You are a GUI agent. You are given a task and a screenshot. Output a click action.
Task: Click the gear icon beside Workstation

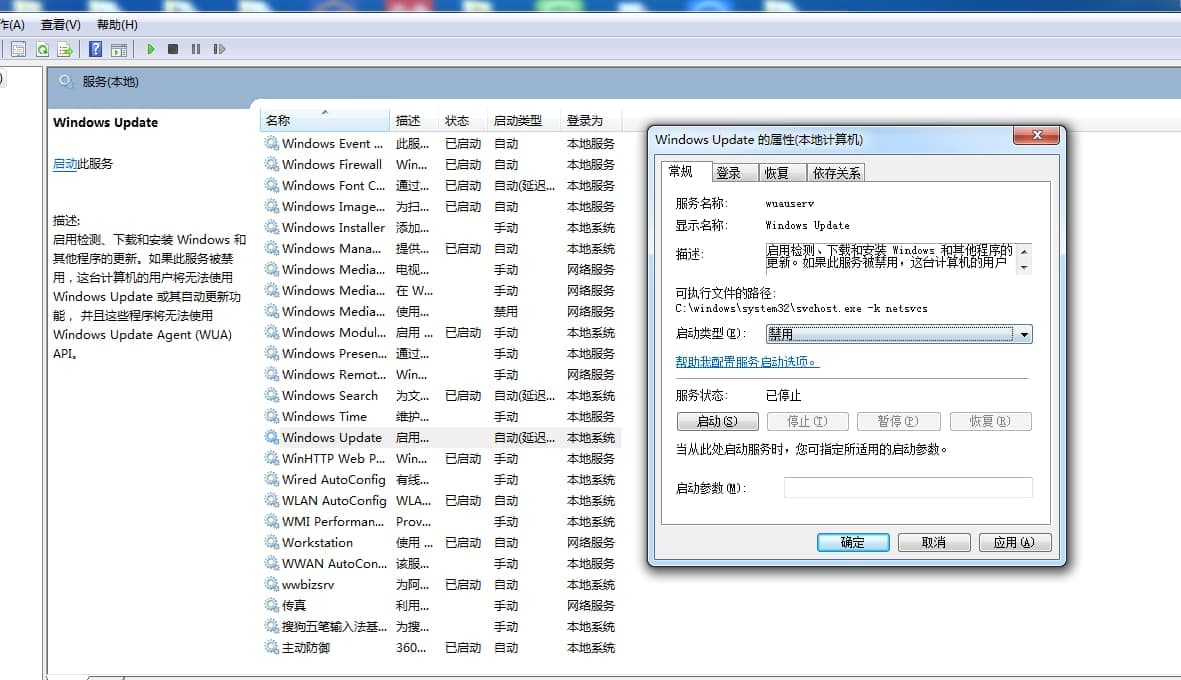pyautogui.click(x=271, y=541)
